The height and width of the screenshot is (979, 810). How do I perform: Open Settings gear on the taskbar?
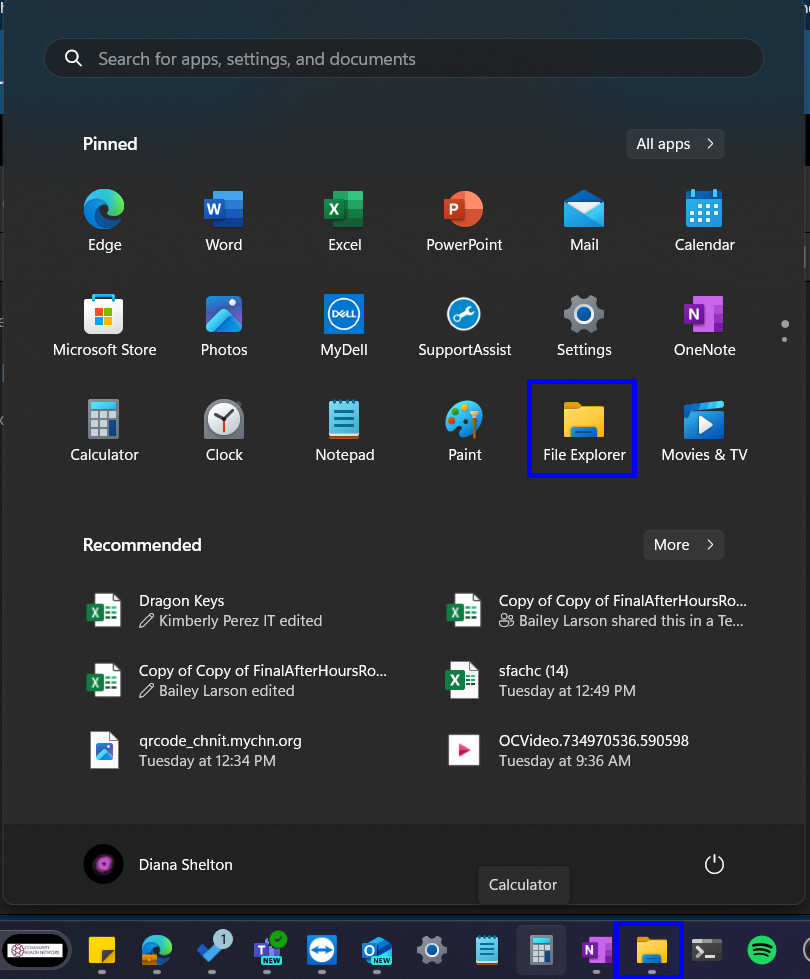(x=432, y=951)
